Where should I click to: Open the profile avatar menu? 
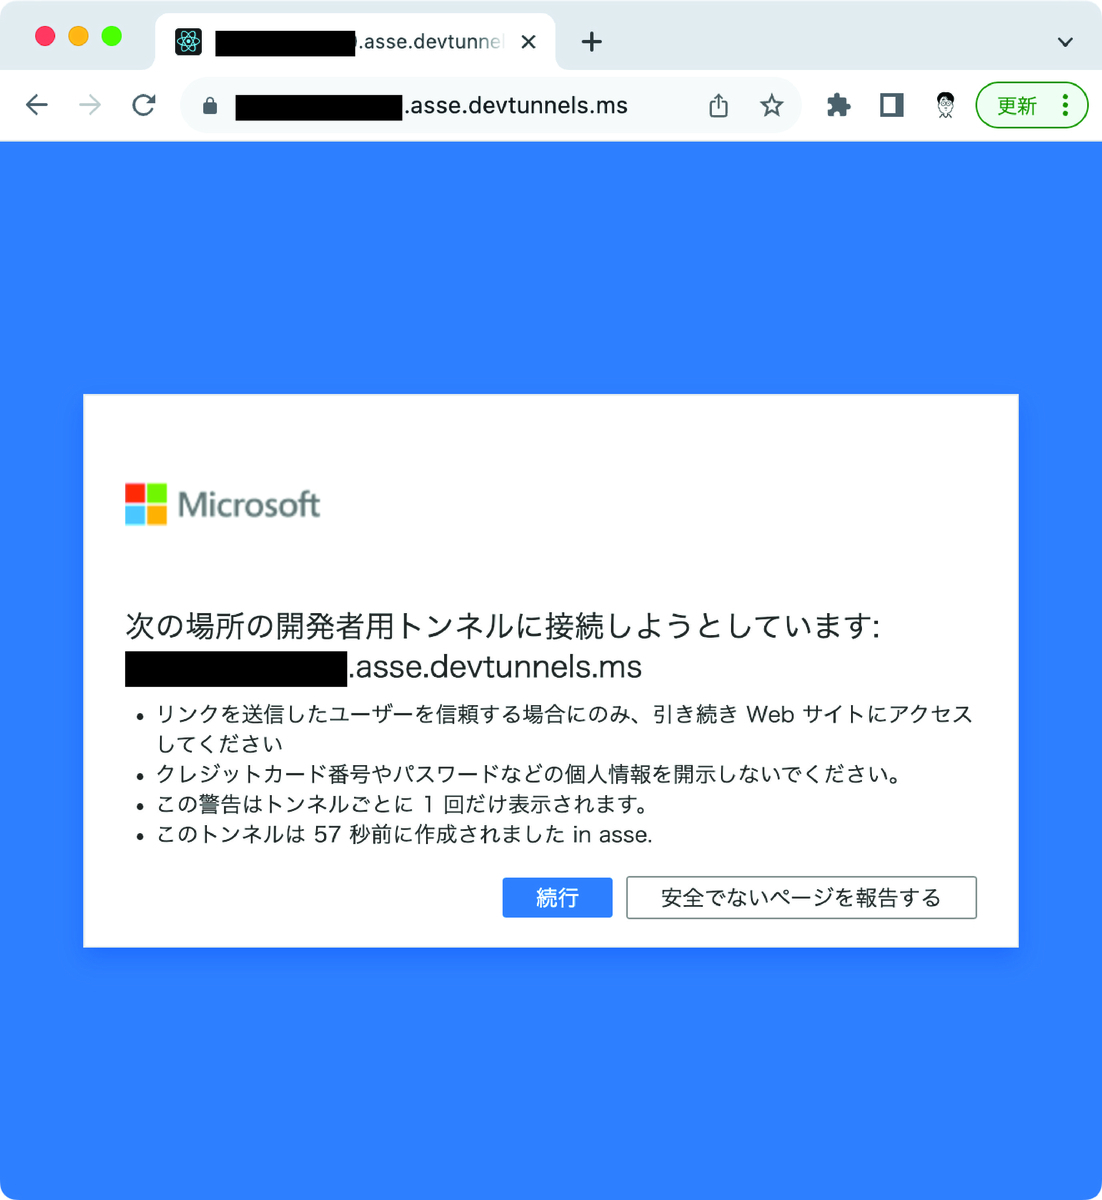(x=946, y=105)
